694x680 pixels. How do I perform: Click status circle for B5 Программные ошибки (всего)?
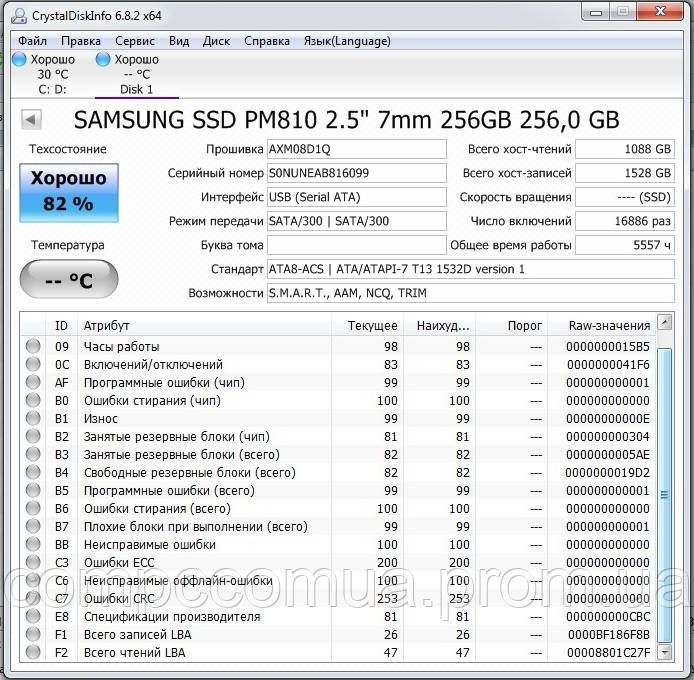pyautogui.click(x=33, y=490)
